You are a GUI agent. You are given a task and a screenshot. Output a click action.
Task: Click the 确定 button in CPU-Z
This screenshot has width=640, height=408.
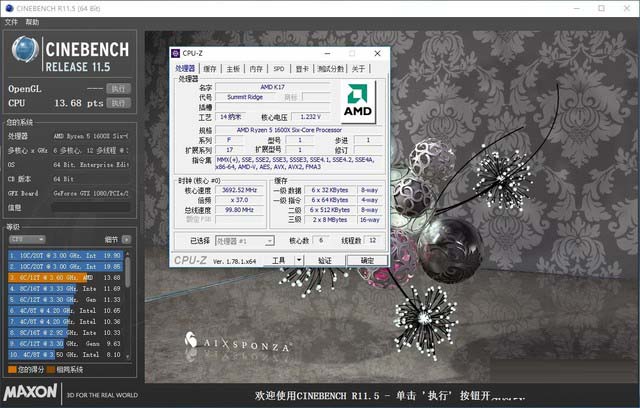click(x=367, y=260)
